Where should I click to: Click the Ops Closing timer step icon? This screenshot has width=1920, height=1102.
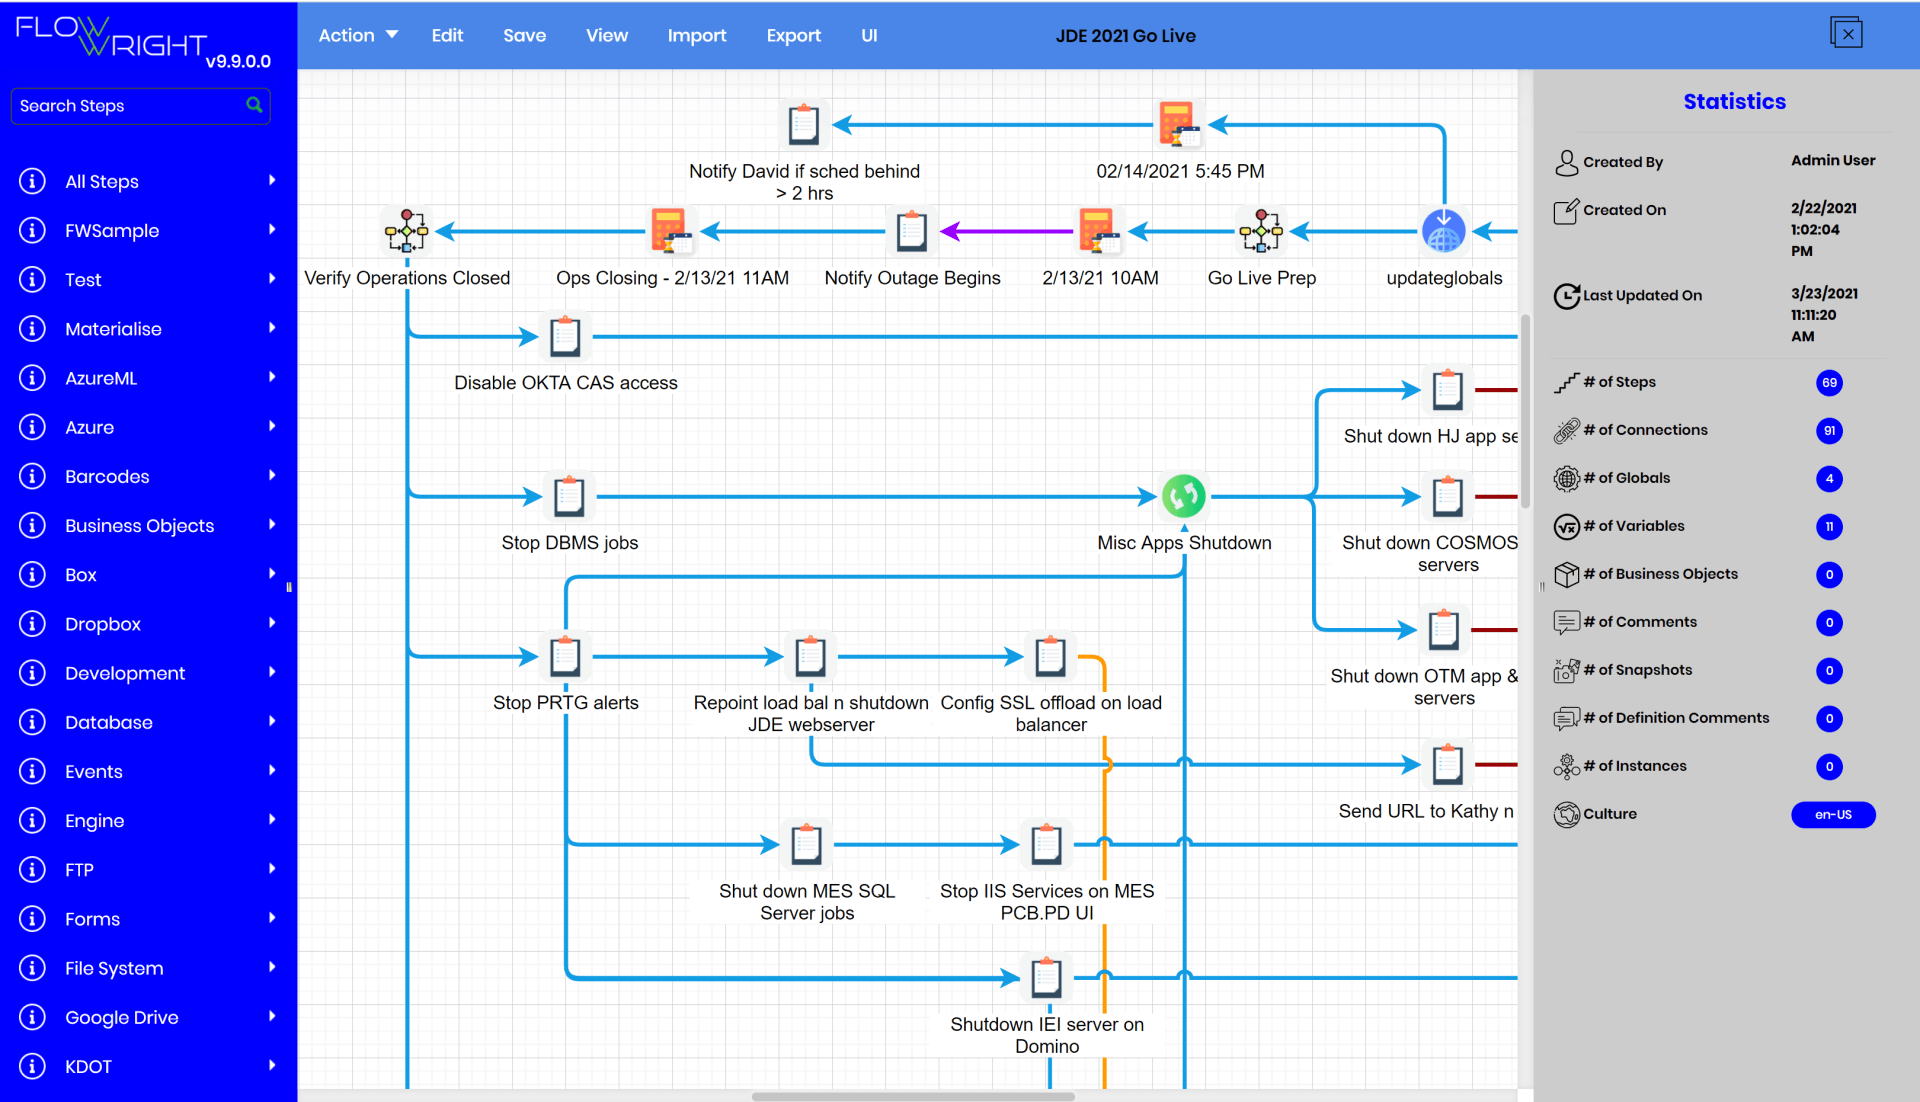coord(672,229)
